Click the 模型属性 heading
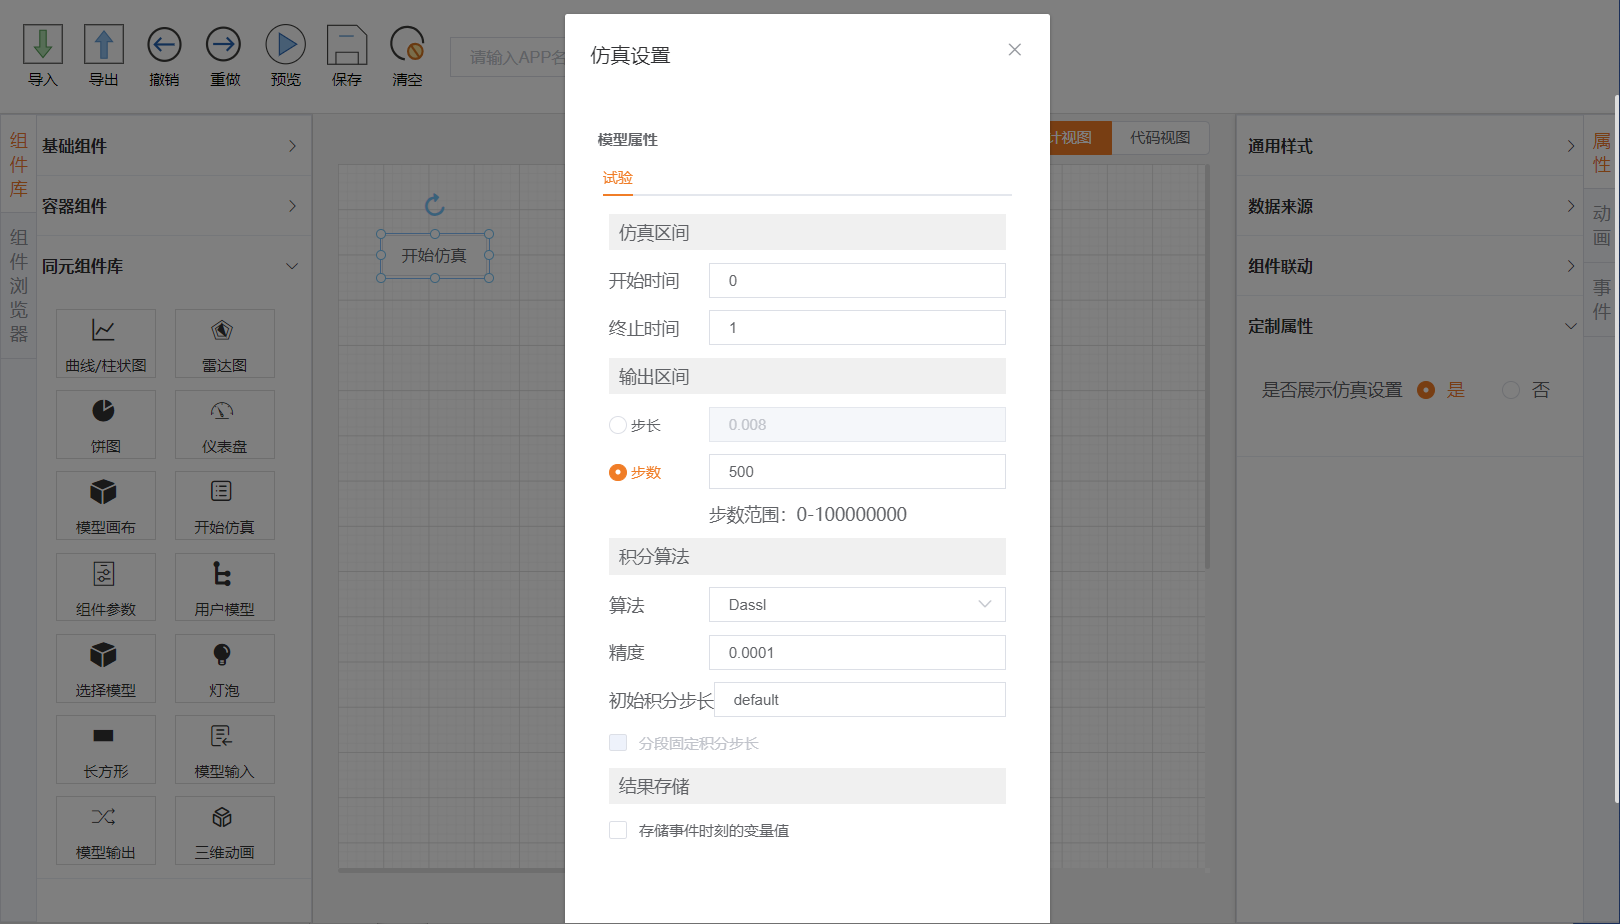Image resolution: width=1620 pixels, height=924 pixels. (x=628, y=140)
